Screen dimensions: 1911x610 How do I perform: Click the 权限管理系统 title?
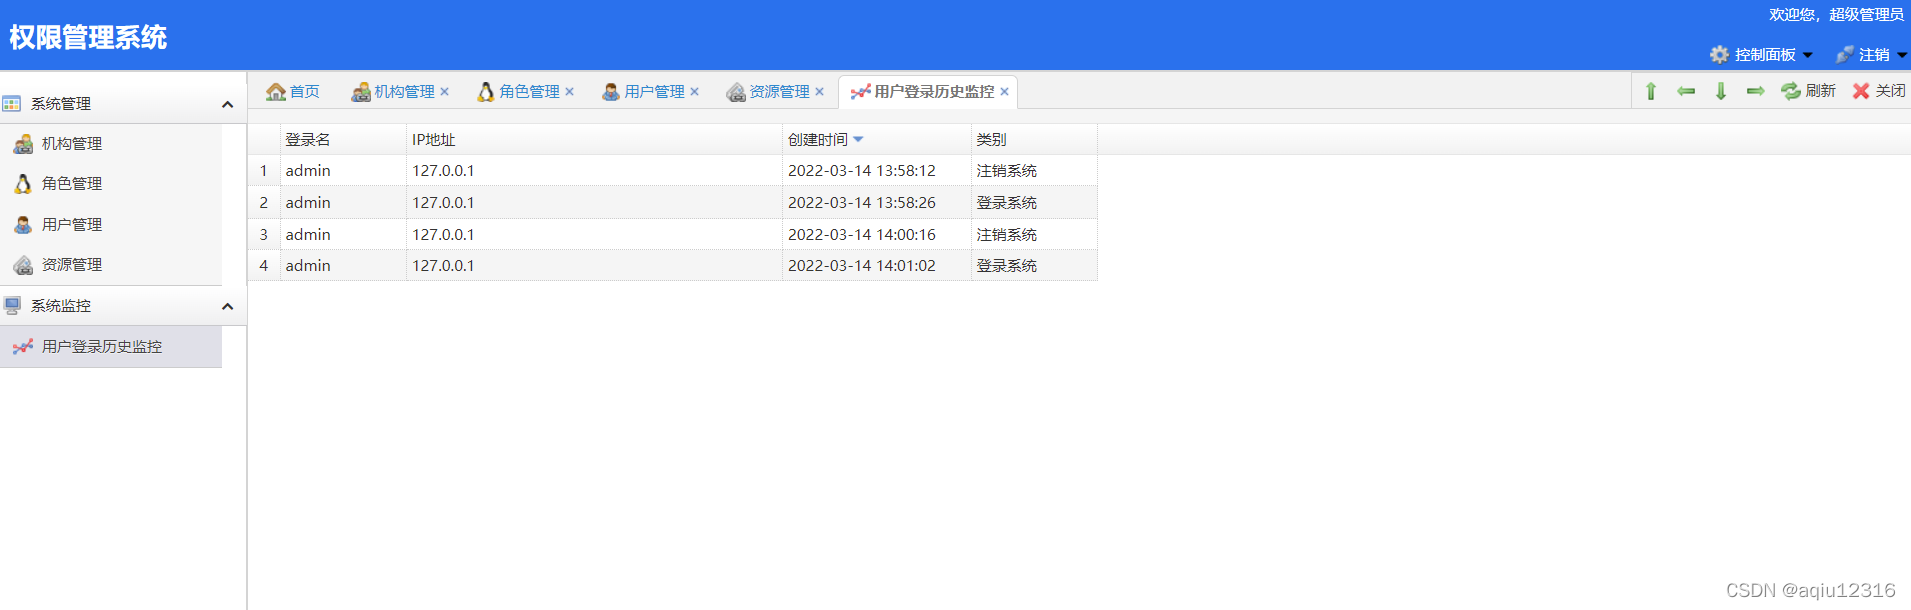[88, 38]
